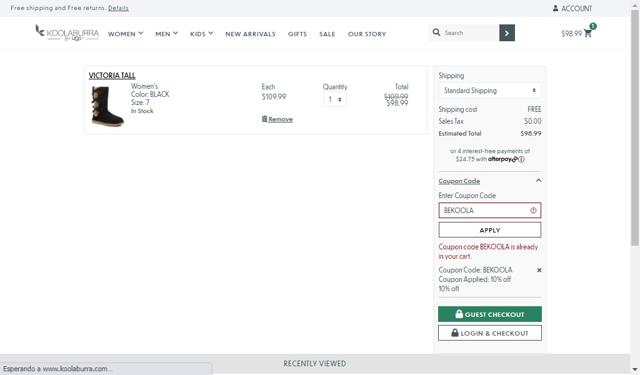Viewport: 640px width, 375px height.
Task: Click the $109.99 each price
Action: click(274, 97)
